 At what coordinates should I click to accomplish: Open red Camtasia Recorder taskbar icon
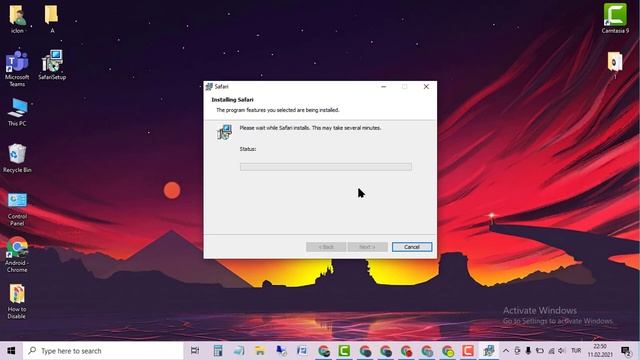pos(468,351)
